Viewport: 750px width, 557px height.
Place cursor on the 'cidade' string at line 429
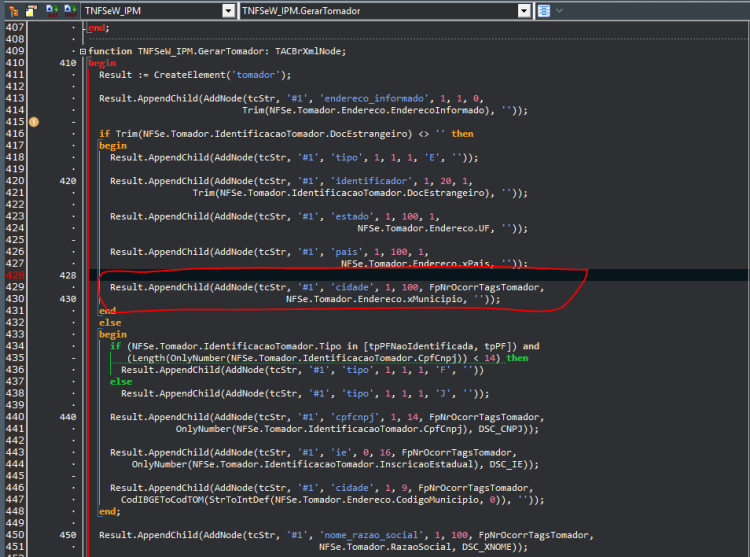pos(352,287)
